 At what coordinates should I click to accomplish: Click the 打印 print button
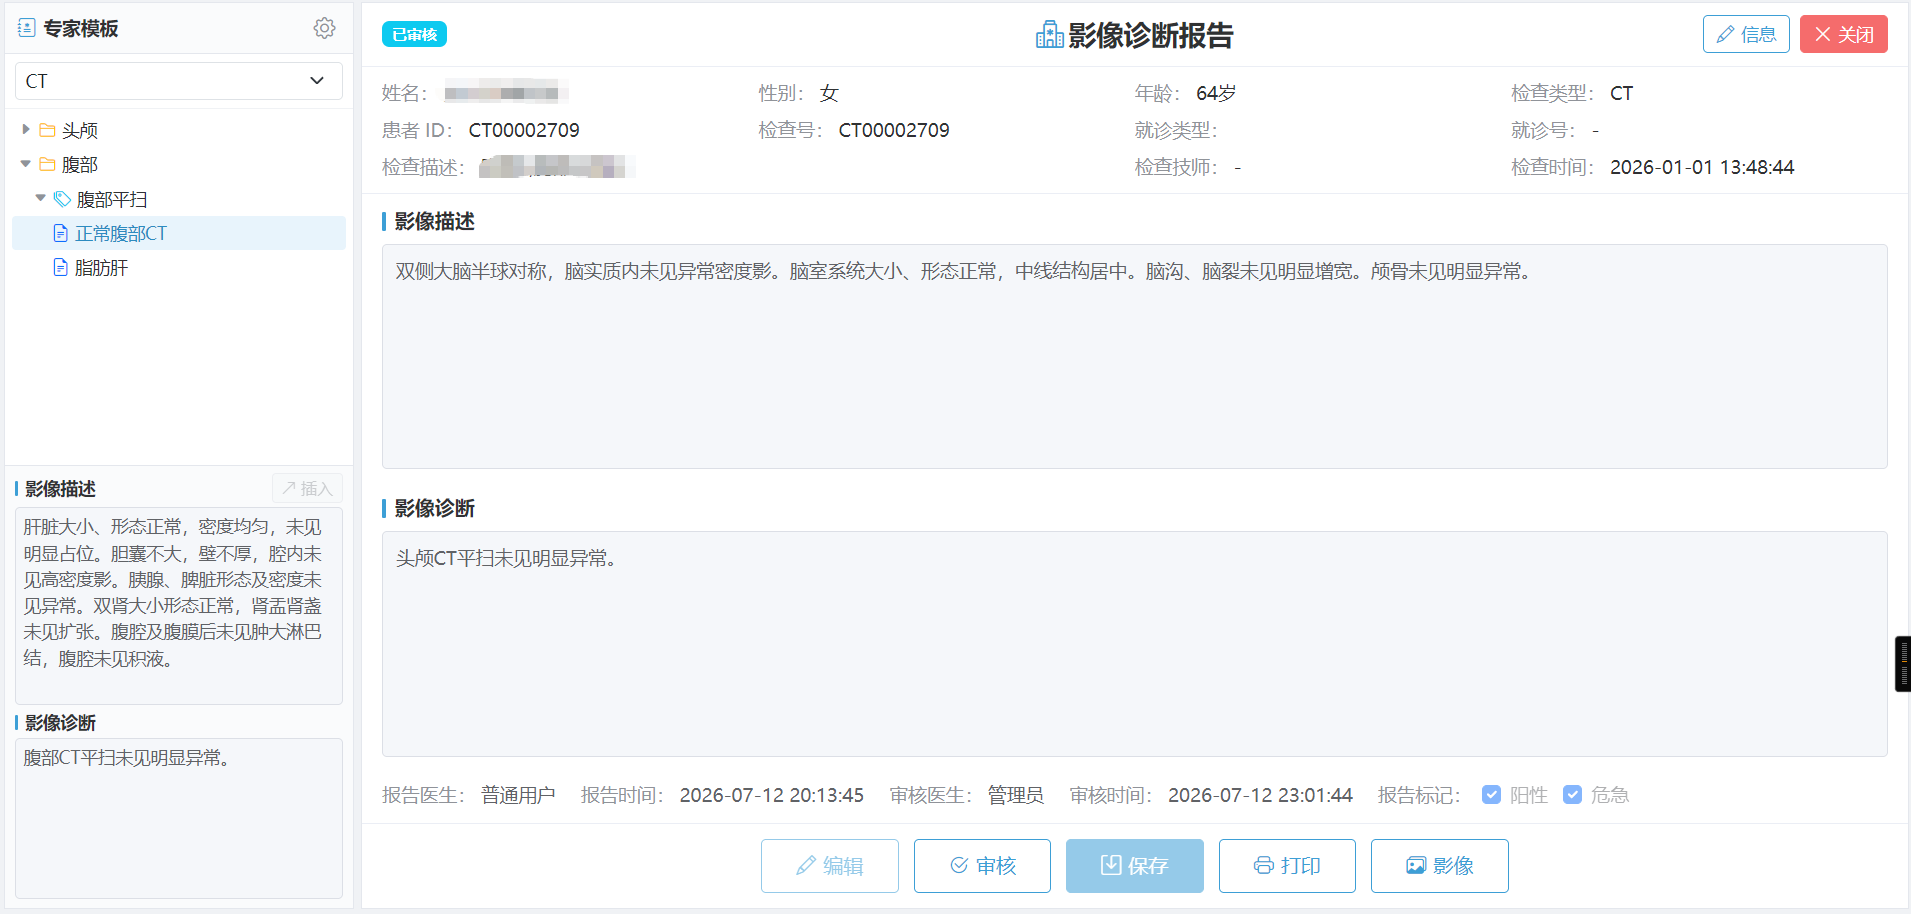[1287, 866]
